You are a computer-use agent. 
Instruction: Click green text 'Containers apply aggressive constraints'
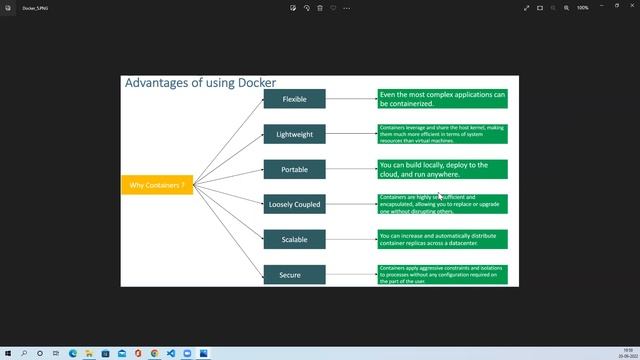pyautogui.click(x=442, y=275)
